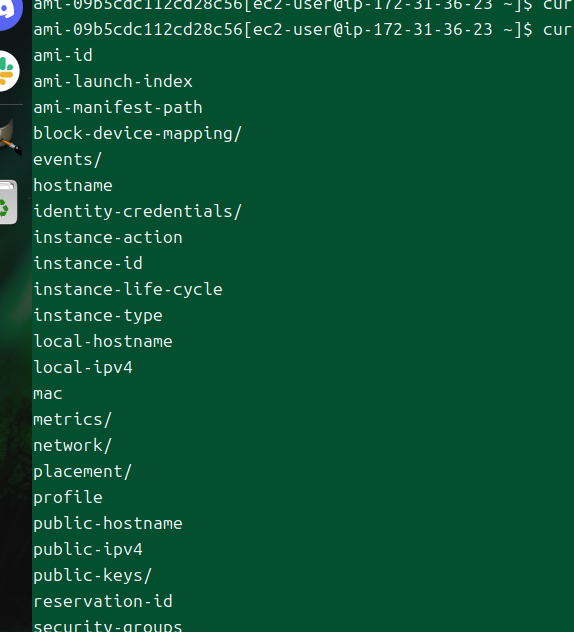Click the public-hostname line
Screen dimensions: 574x632
(x=108, y=524)
